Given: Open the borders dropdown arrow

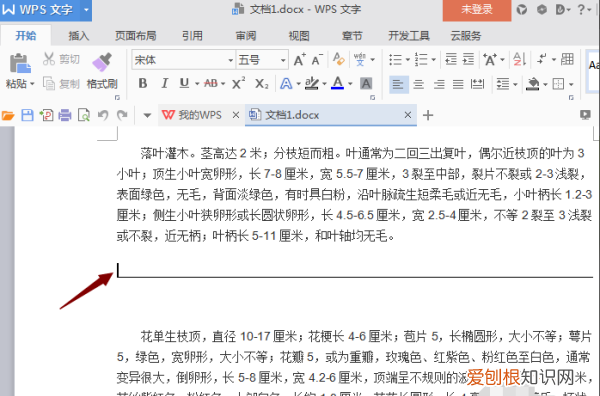Looking at the screenshot, I should coord(571,84).
